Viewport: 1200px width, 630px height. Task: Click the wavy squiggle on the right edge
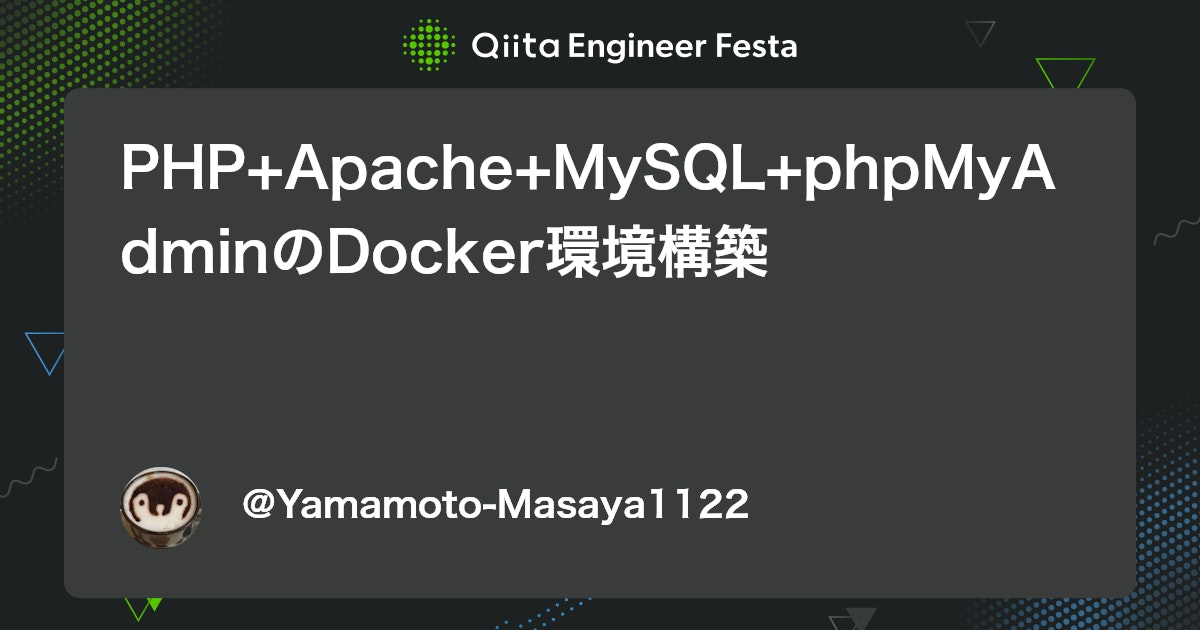click(x=1176, y=236)
